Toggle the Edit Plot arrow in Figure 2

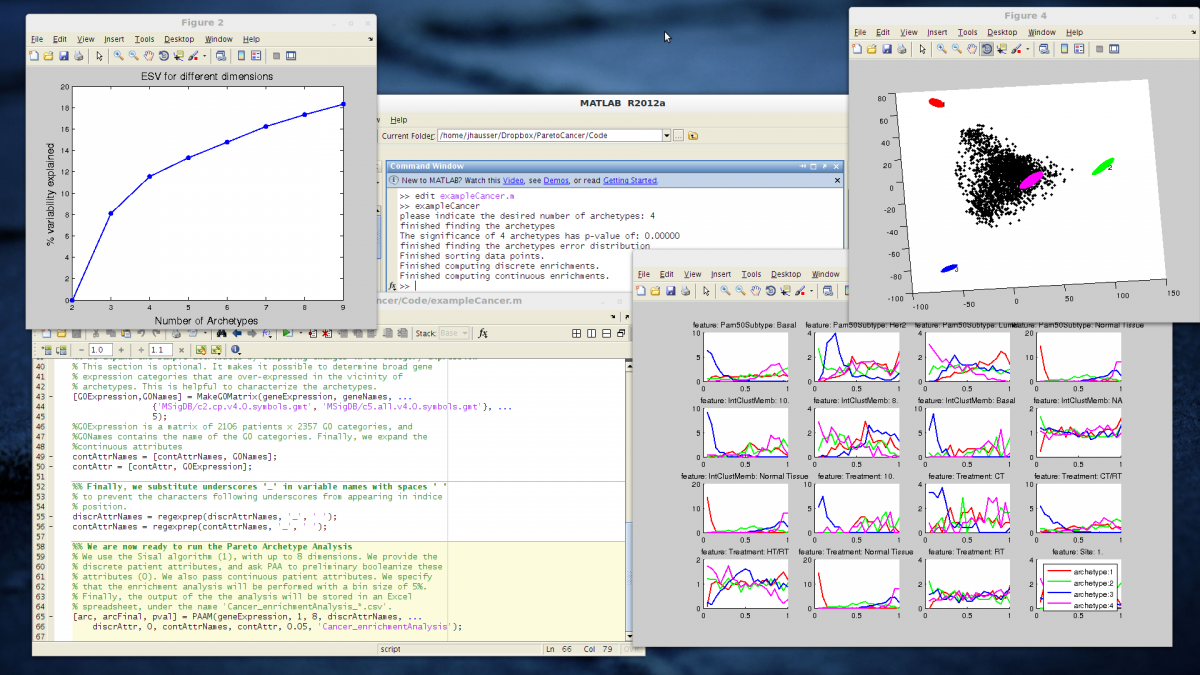point(99,56)
